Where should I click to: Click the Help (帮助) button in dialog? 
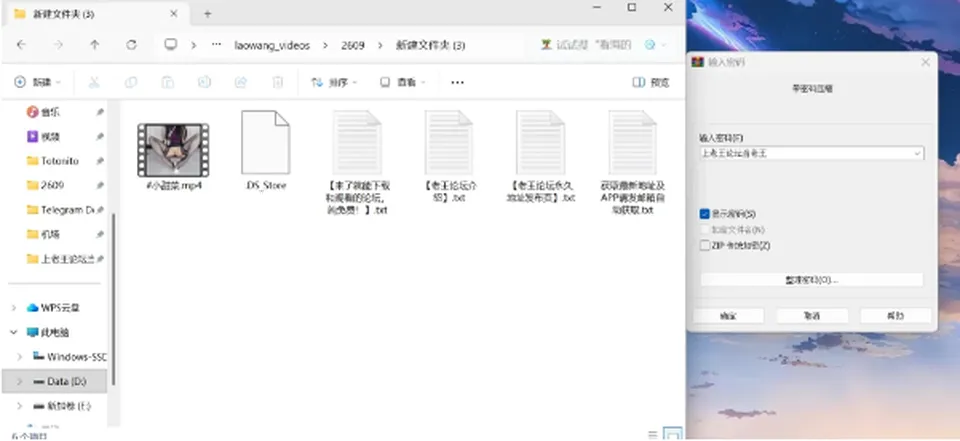pos(896,316)
